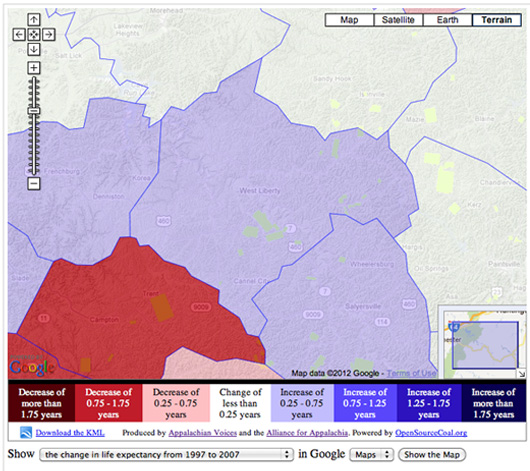The image size is (530, 471).
Task: Switch to Satellite map view
Action: click(x=398, y=20)
